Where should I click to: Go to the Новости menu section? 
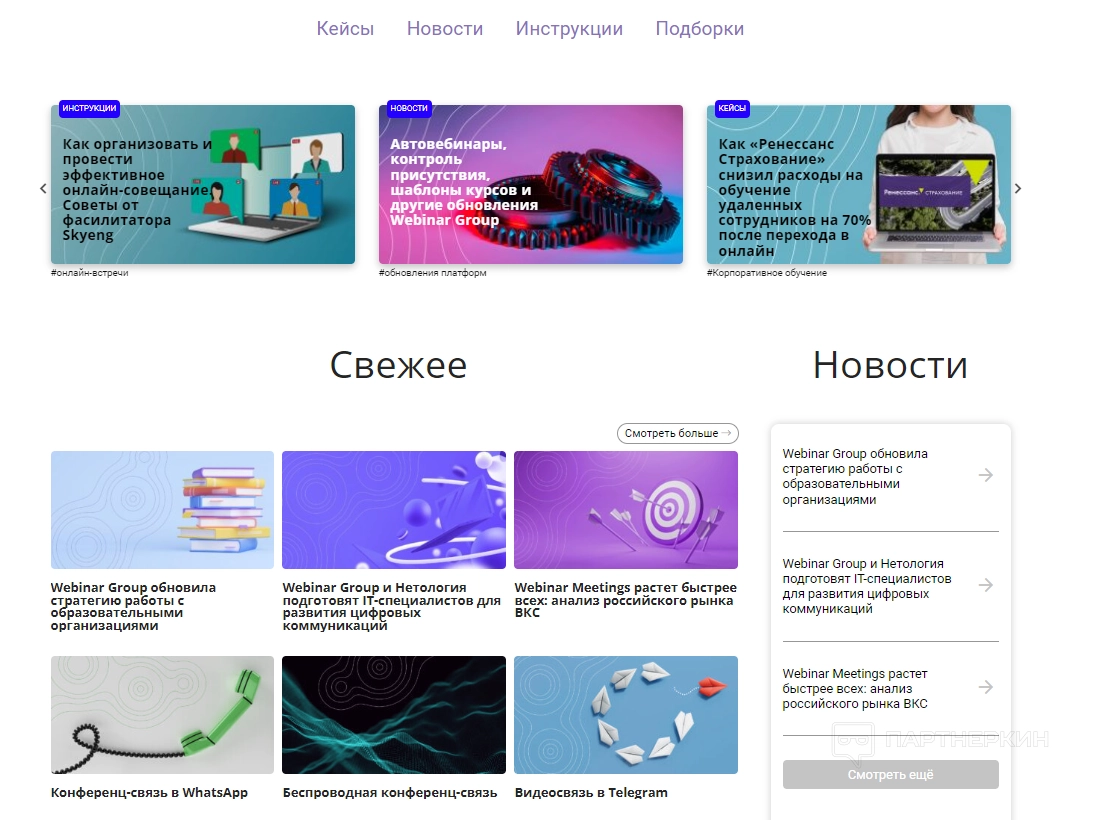pos(445,29)
